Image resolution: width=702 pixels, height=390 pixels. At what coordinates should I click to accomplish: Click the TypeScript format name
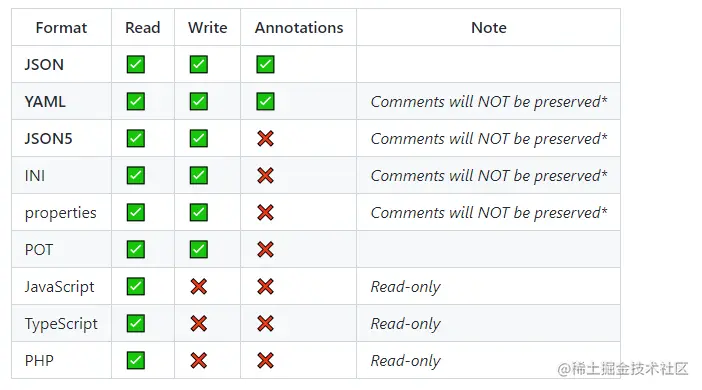(61, 324)
